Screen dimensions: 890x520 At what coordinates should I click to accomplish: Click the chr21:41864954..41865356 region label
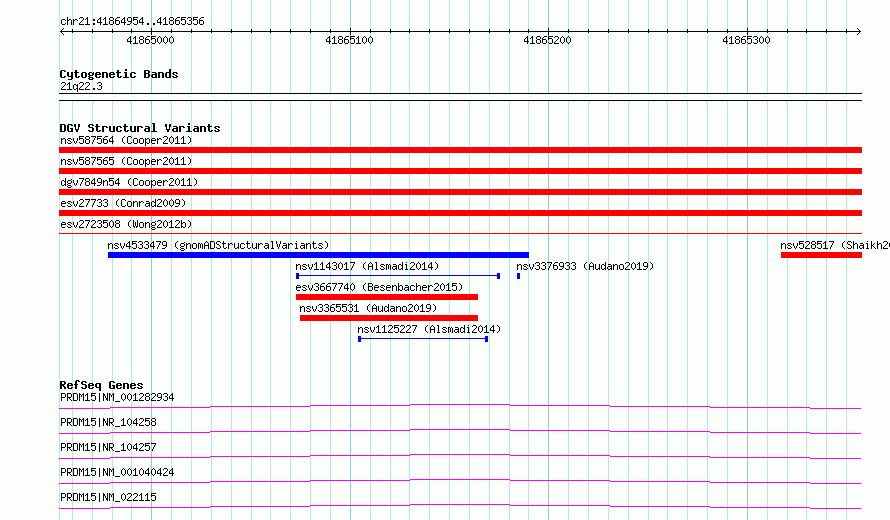tap(132, 22)
